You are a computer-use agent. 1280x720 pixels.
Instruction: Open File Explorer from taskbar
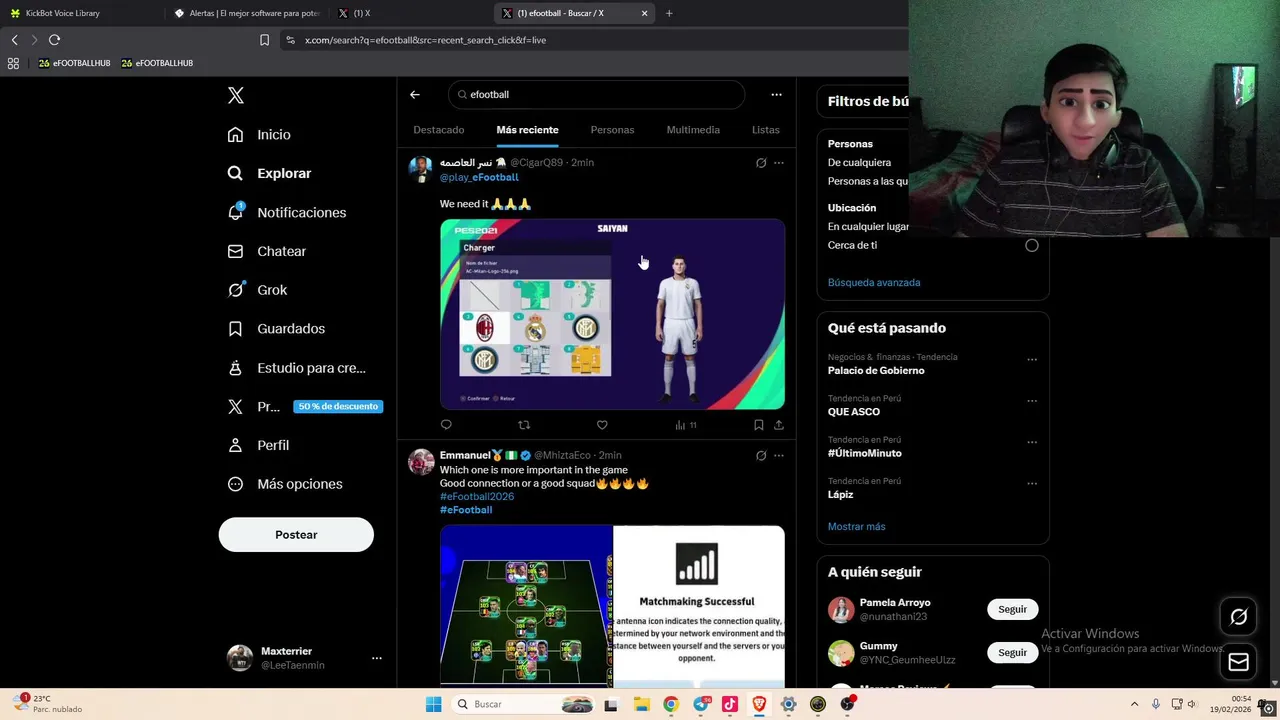tap(641, 704)
